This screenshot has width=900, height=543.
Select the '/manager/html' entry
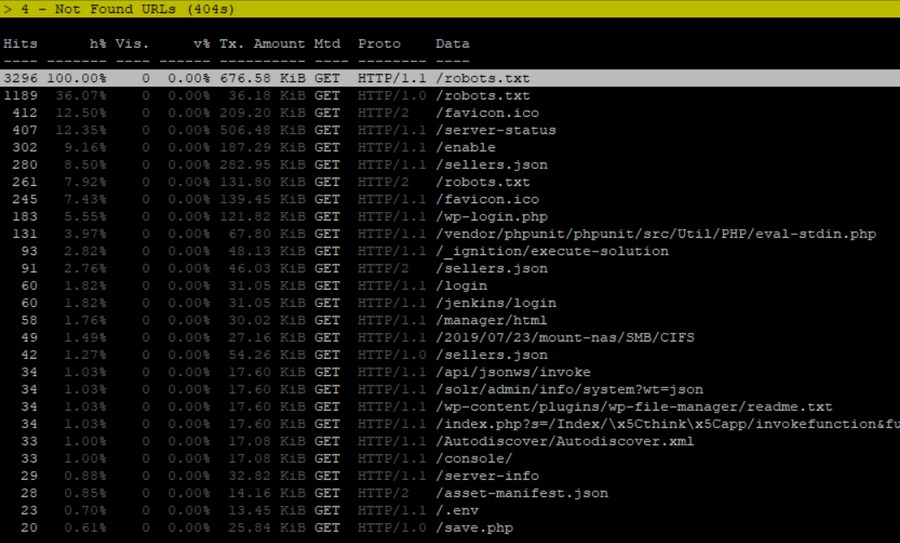[x=491, y=320]
